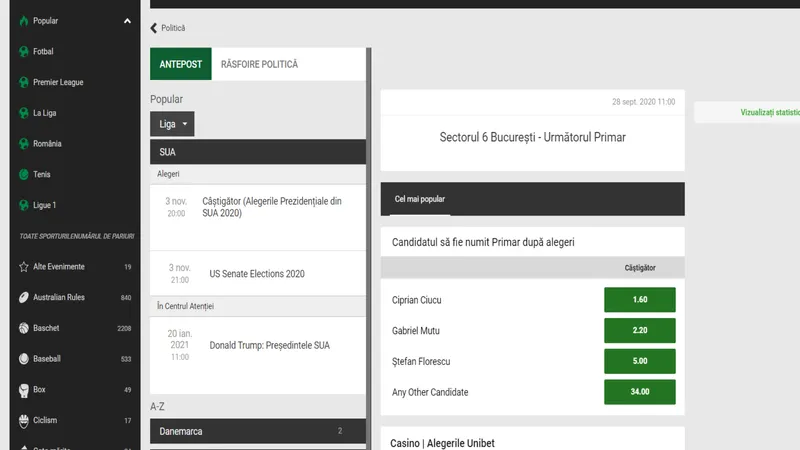Bet on Ciprian Ciucu at 1.60

coord(639,300)
